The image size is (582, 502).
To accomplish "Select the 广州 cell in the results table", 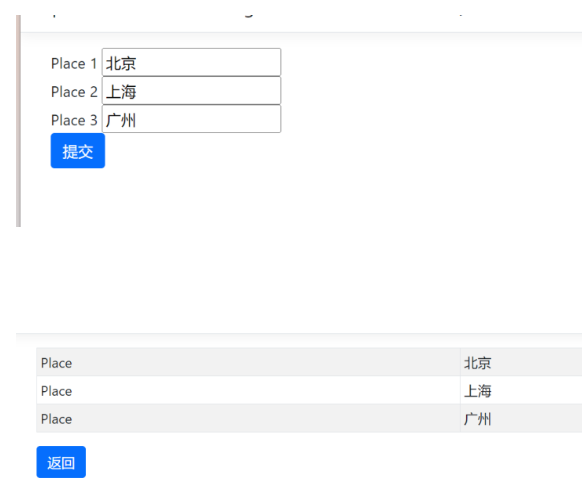I will pos(521,419).
